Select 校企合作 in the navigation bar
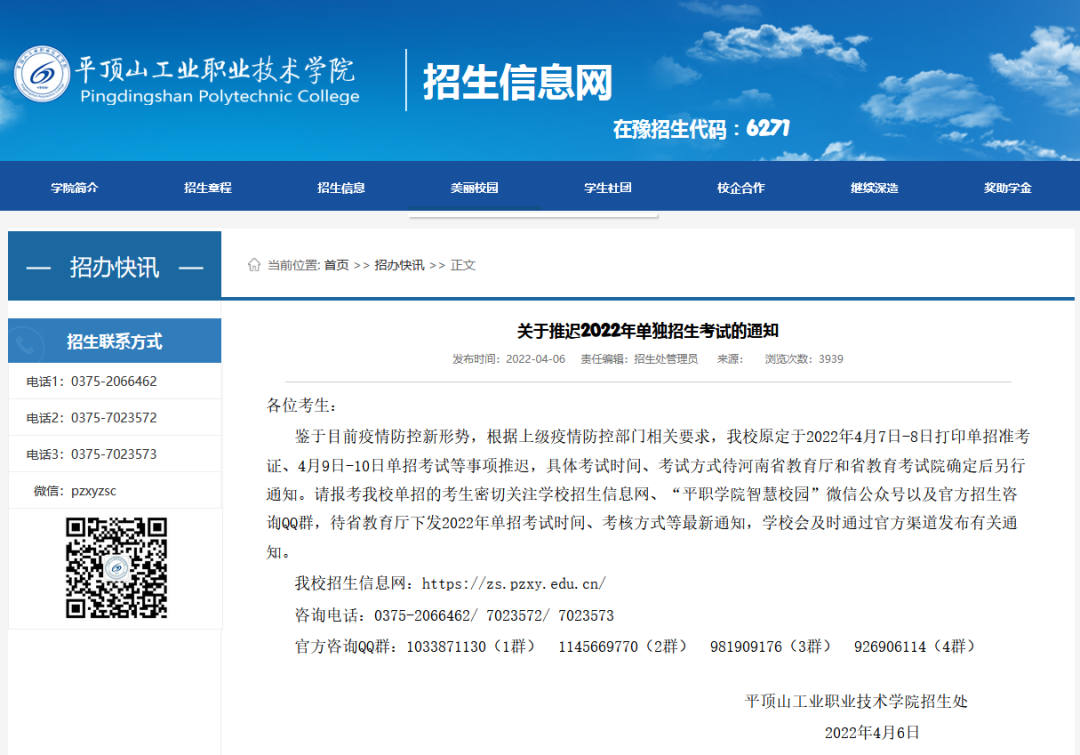Image resolution: width=1080 pixels, height=755 pixels. tap(741, 188)
